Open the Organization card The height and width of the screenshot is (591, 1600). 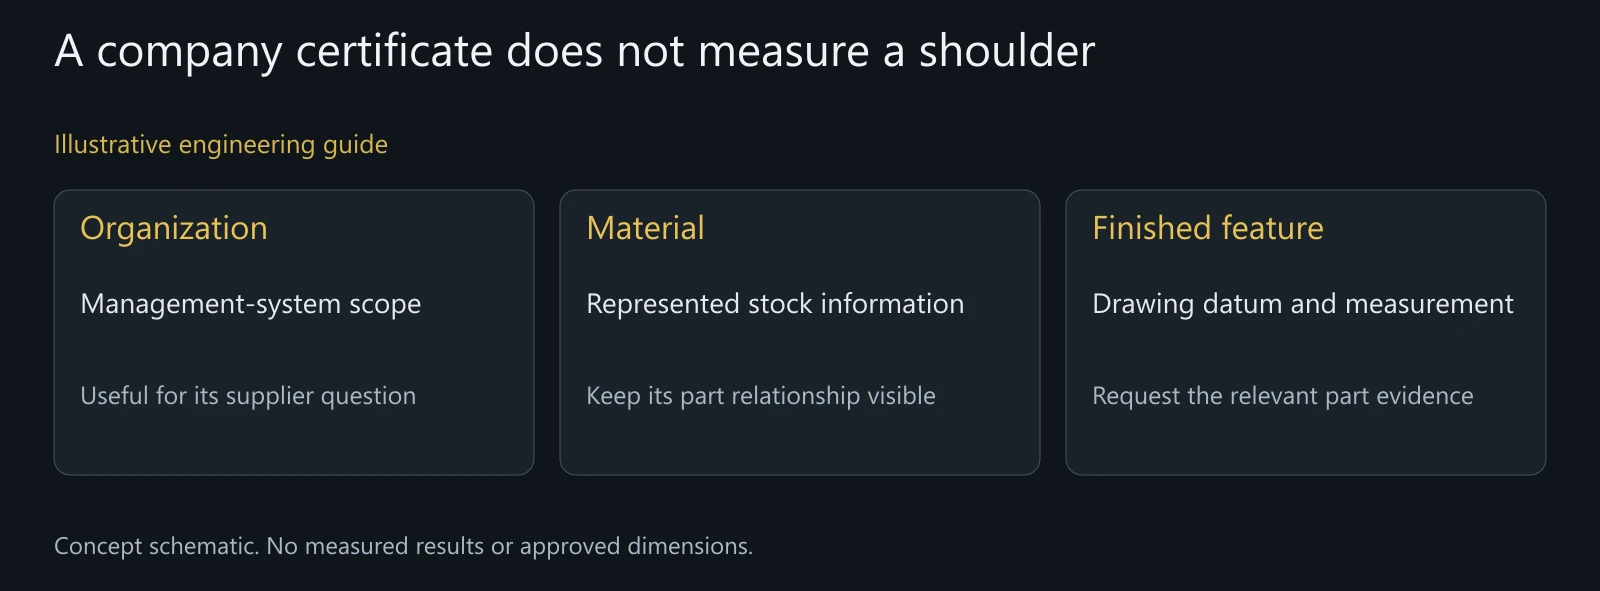294,332
